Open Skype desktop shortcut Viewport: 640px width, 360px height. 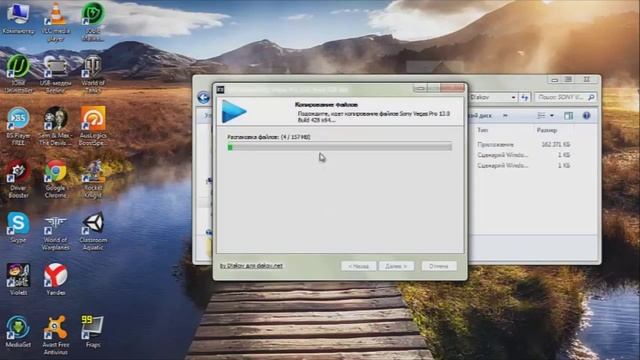(18, 228)
